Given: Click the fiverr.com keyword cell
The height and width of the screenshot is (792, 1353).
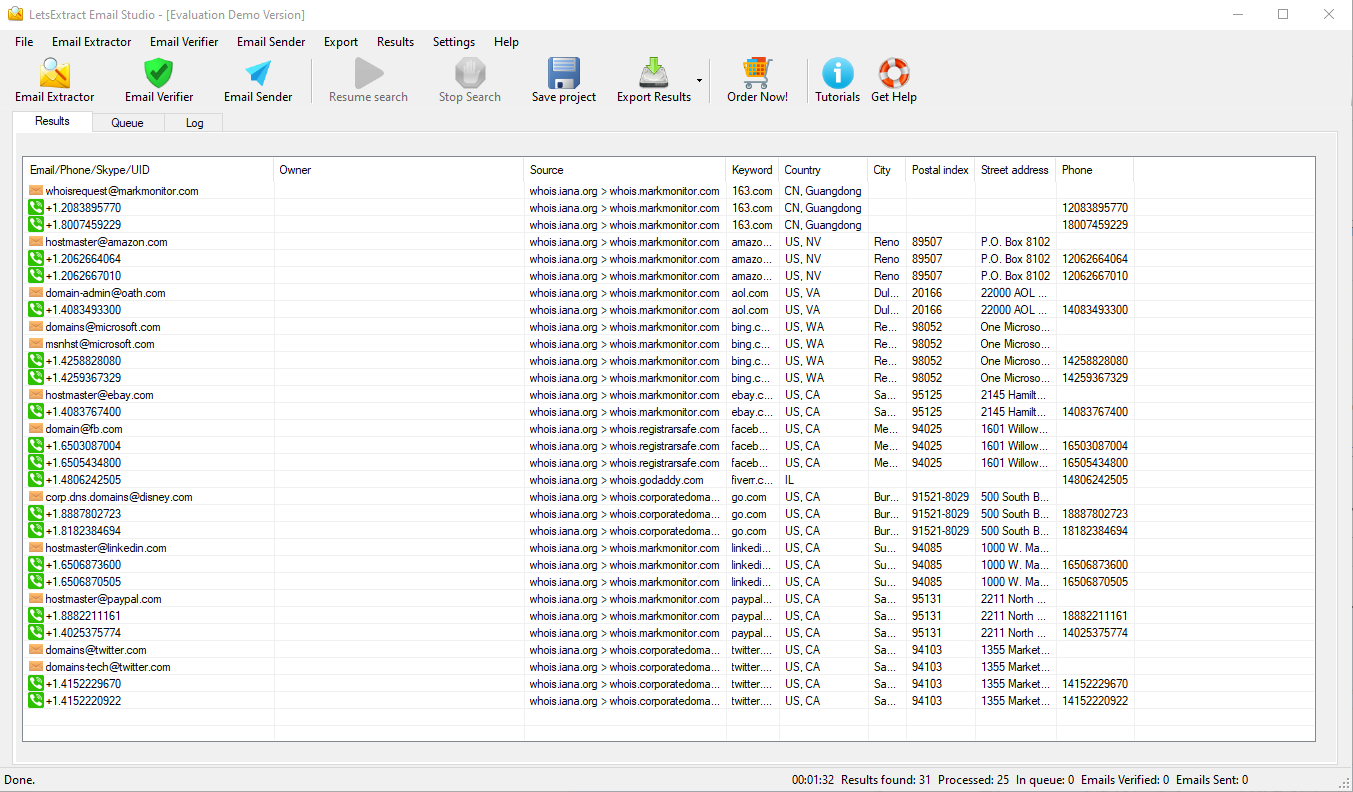Looking at the screenshot, I should point(752,480).
